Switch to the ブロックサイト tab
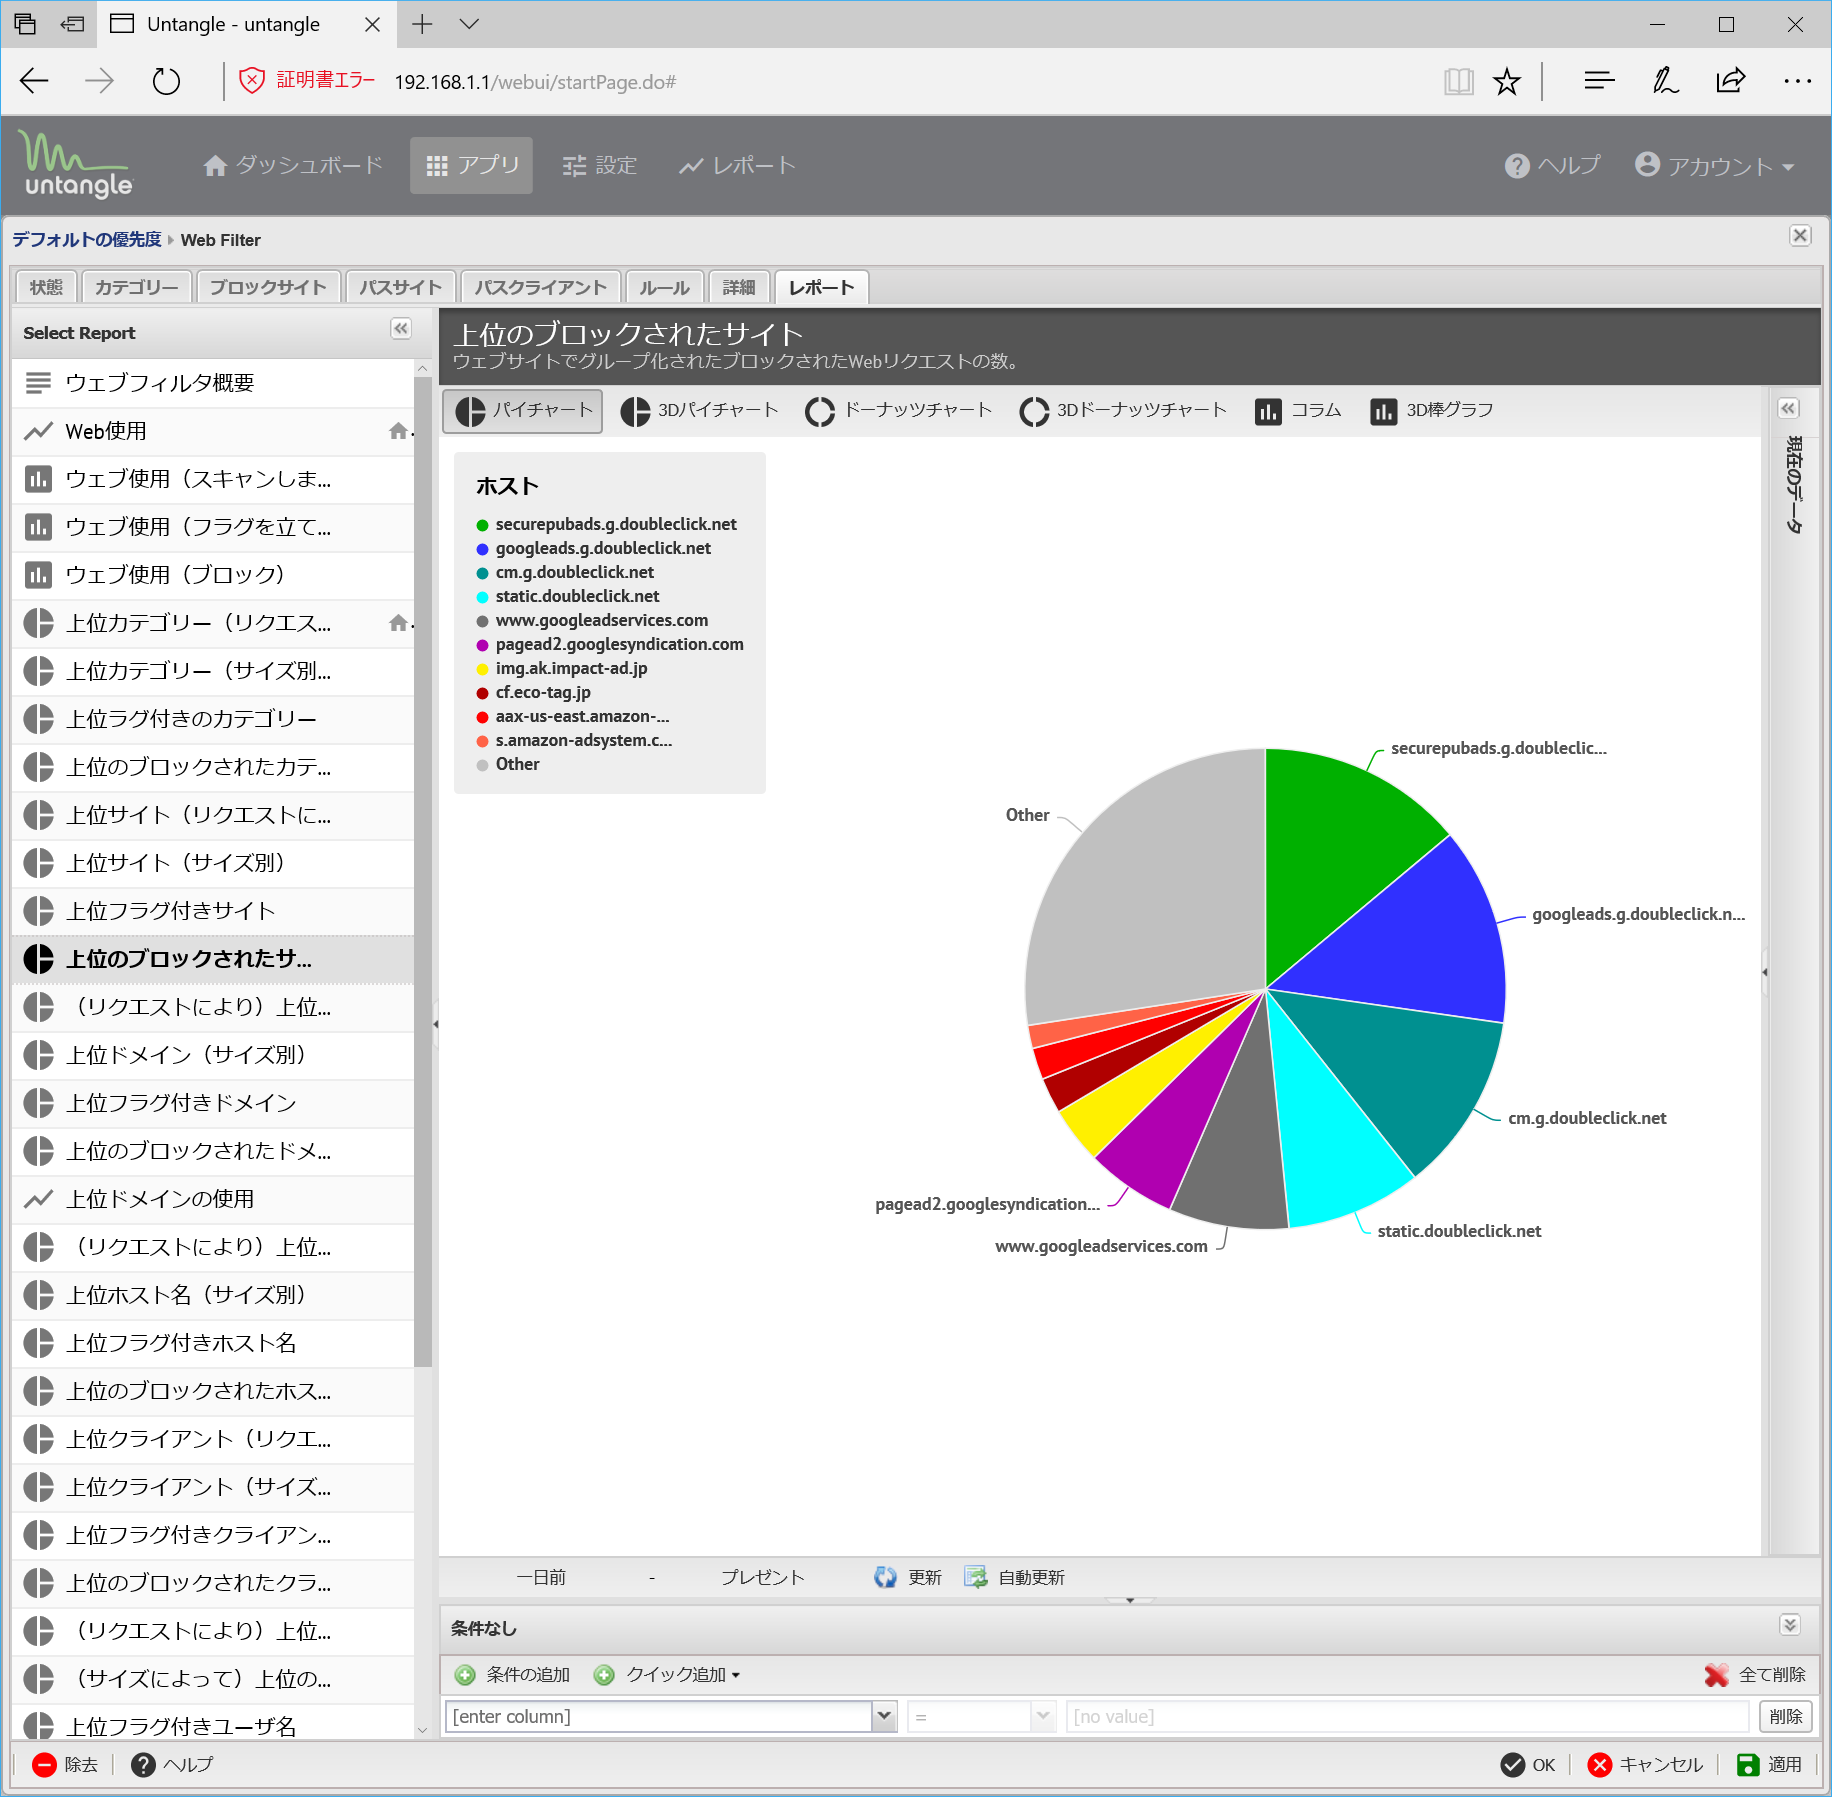The width and height of the screenshot is (1832, 1797). click(x=268, y=288)
